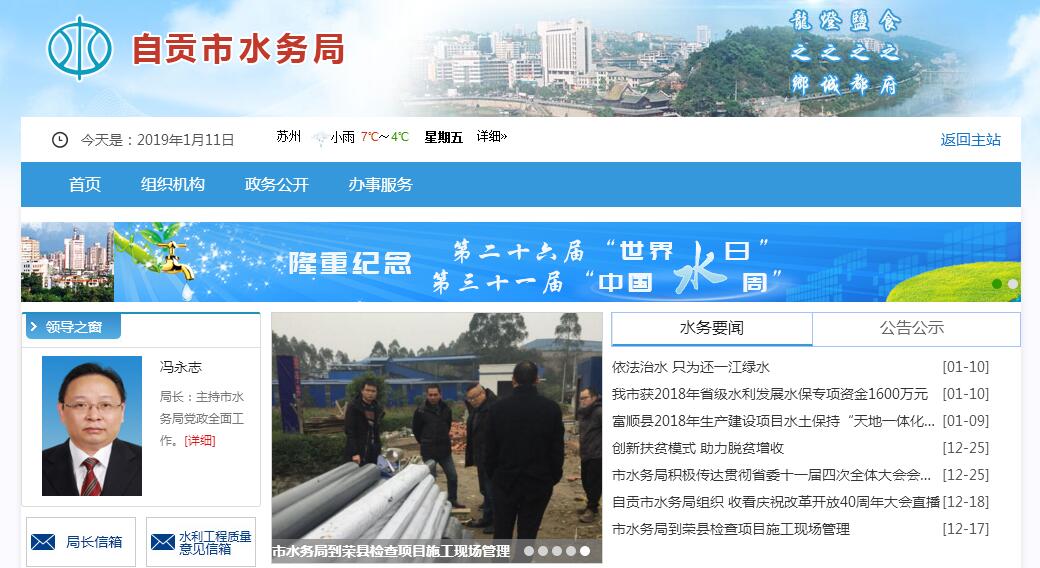Screen dimensions: 1040x568
Task: Click the director's portrait photo
Action: tap(92, 426)
